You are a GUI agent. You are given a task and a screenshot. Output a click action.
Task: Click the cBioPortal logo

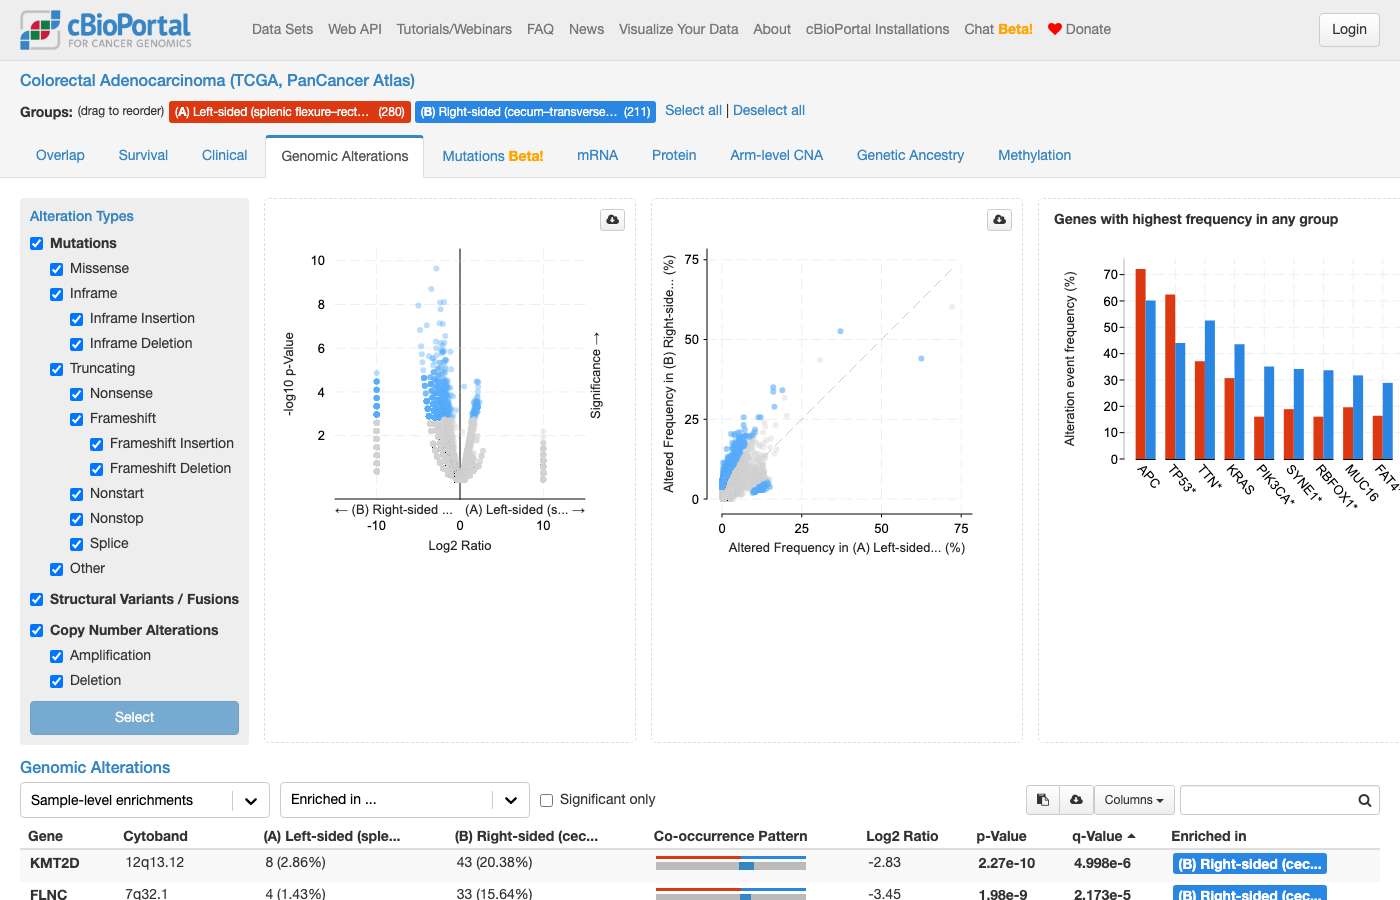coord(106,30)
